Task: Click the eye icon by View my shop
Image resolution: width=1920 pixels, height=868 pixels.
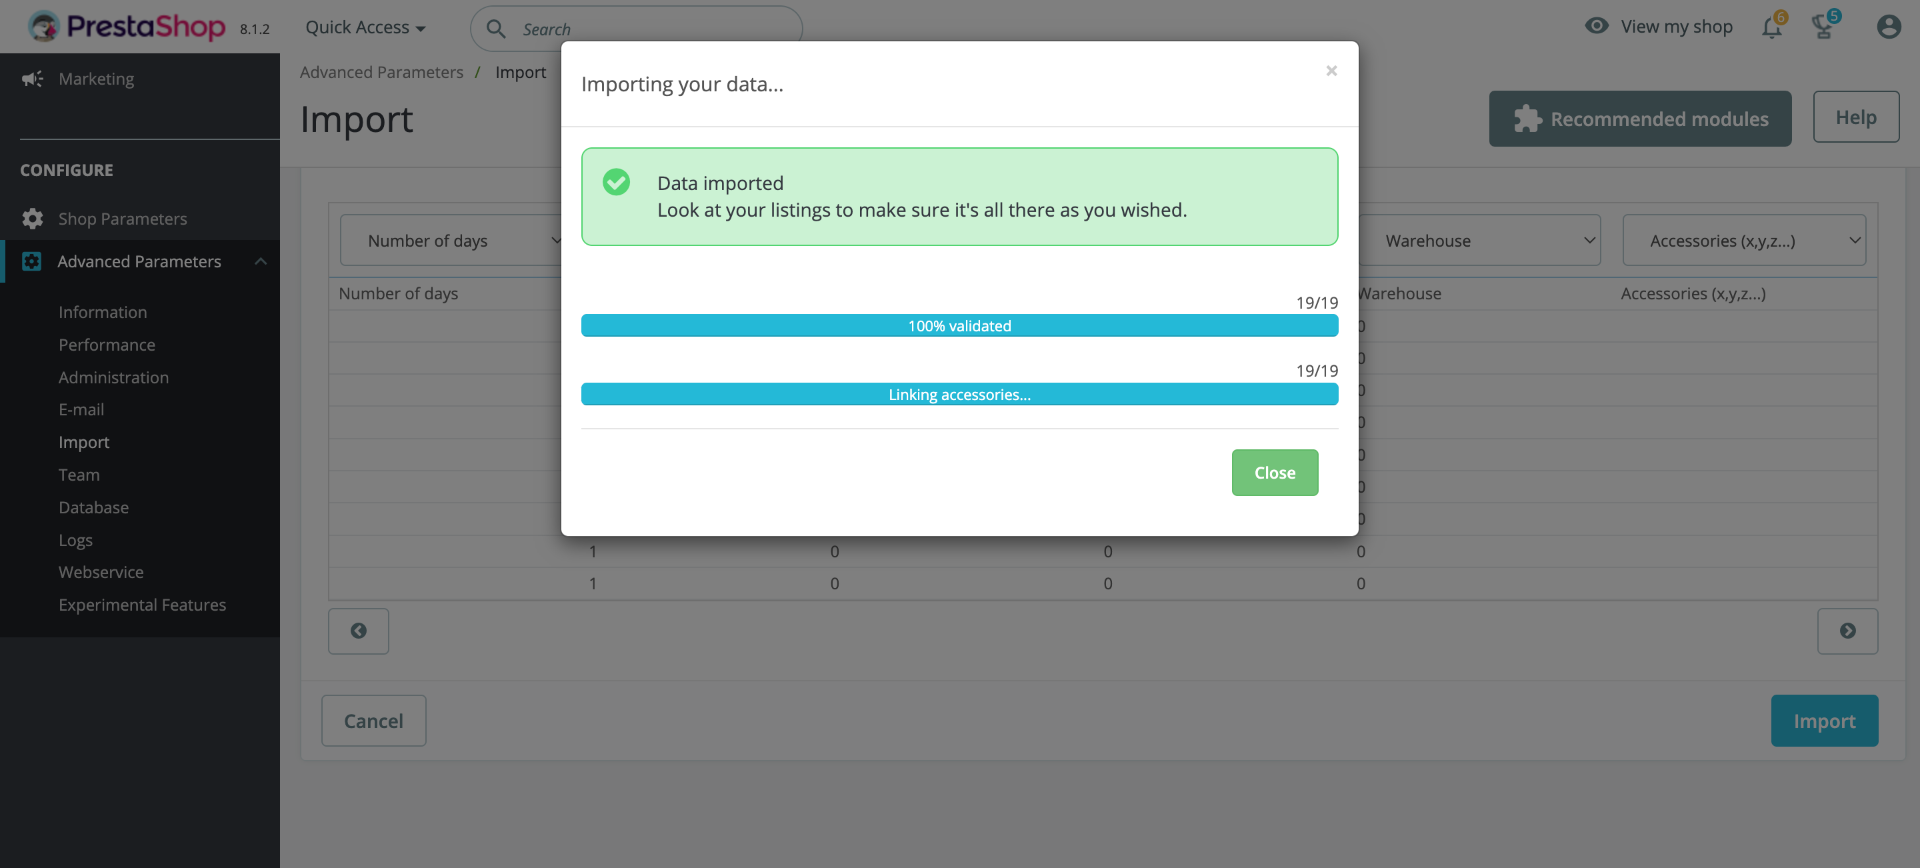Action: (x=1597, y=26)
